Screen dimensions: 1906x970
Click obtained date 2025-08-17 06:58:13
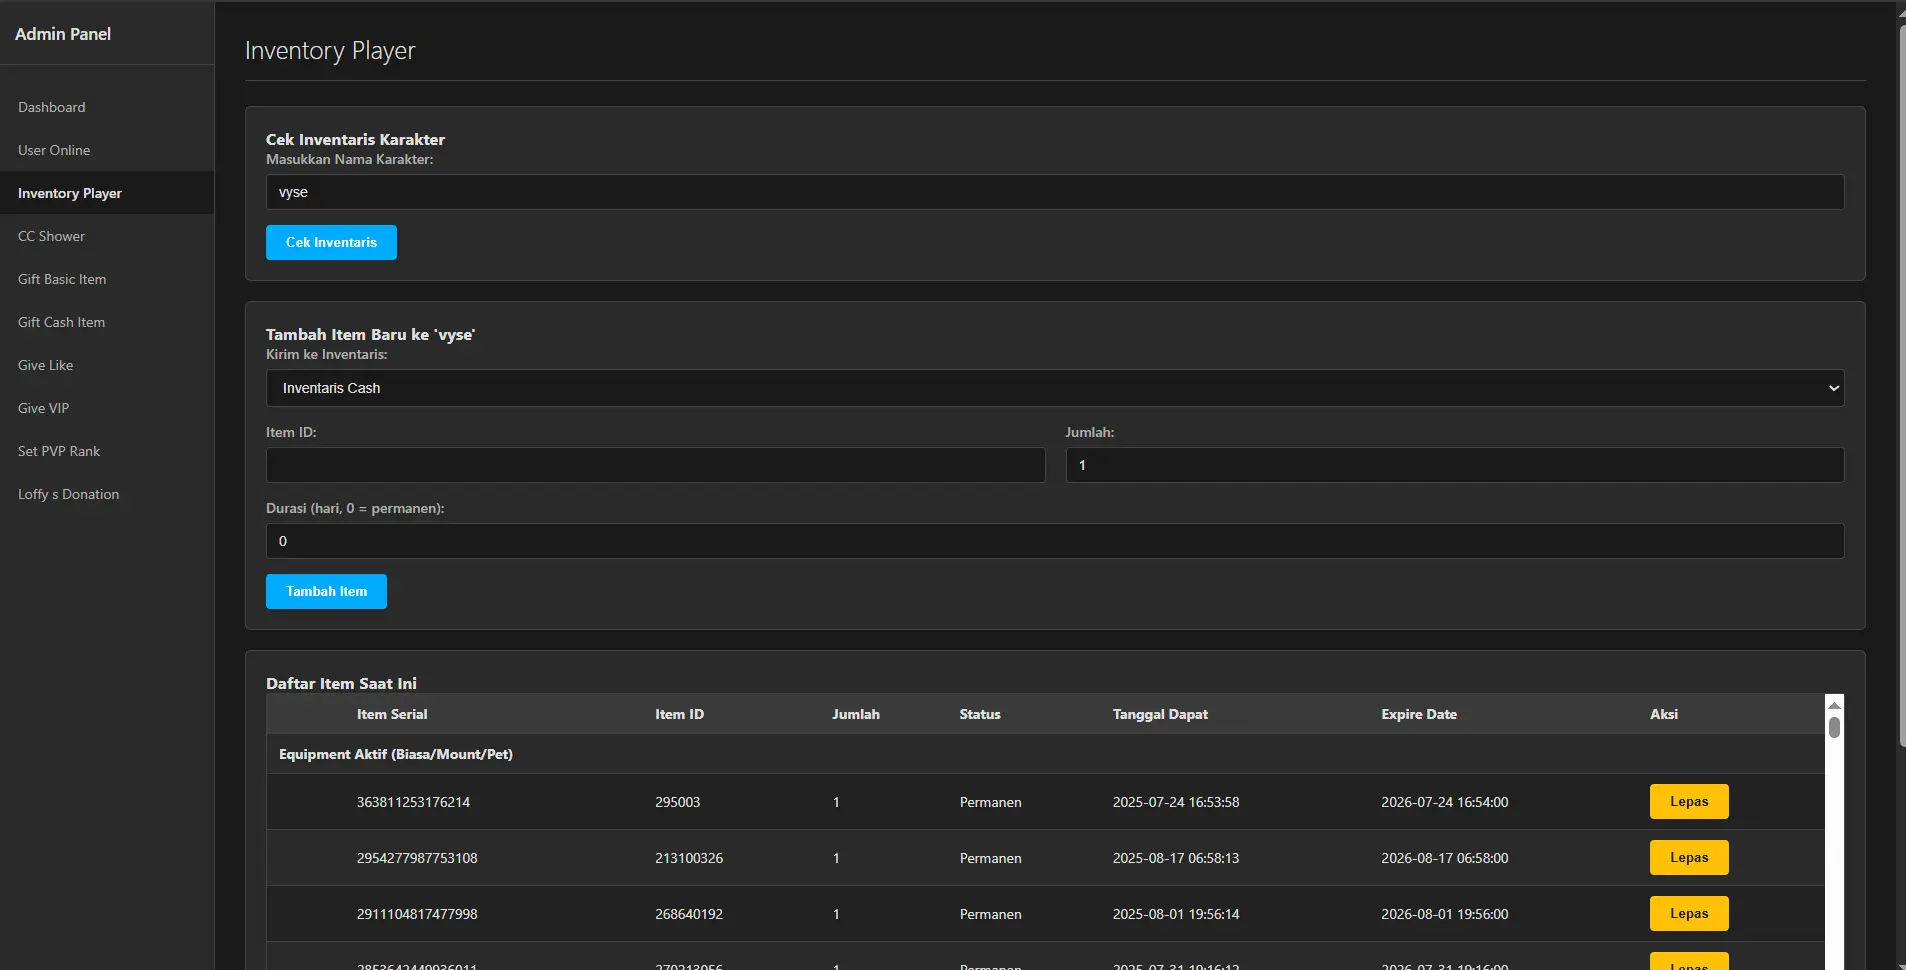click(1176, 858)
